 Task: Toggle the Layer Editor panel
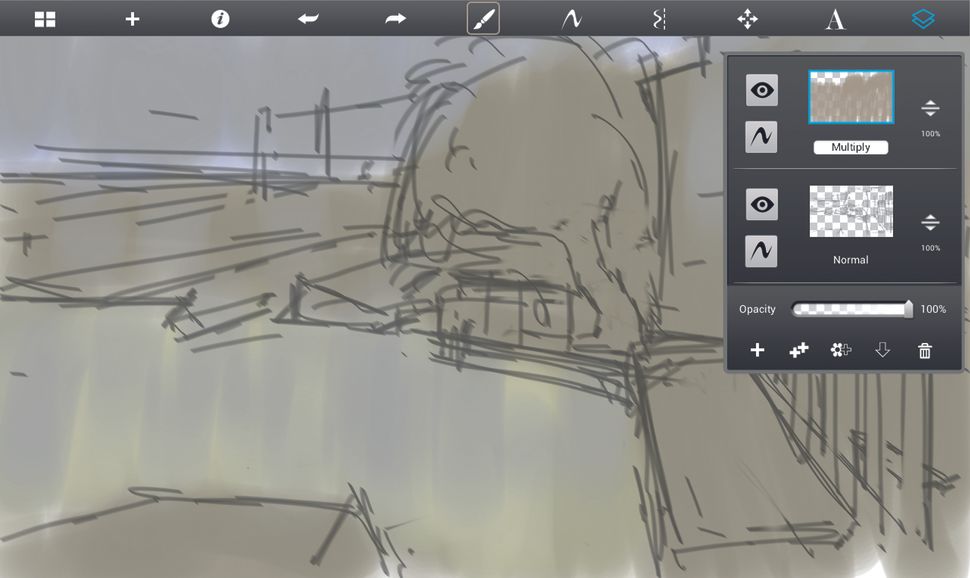922,18
